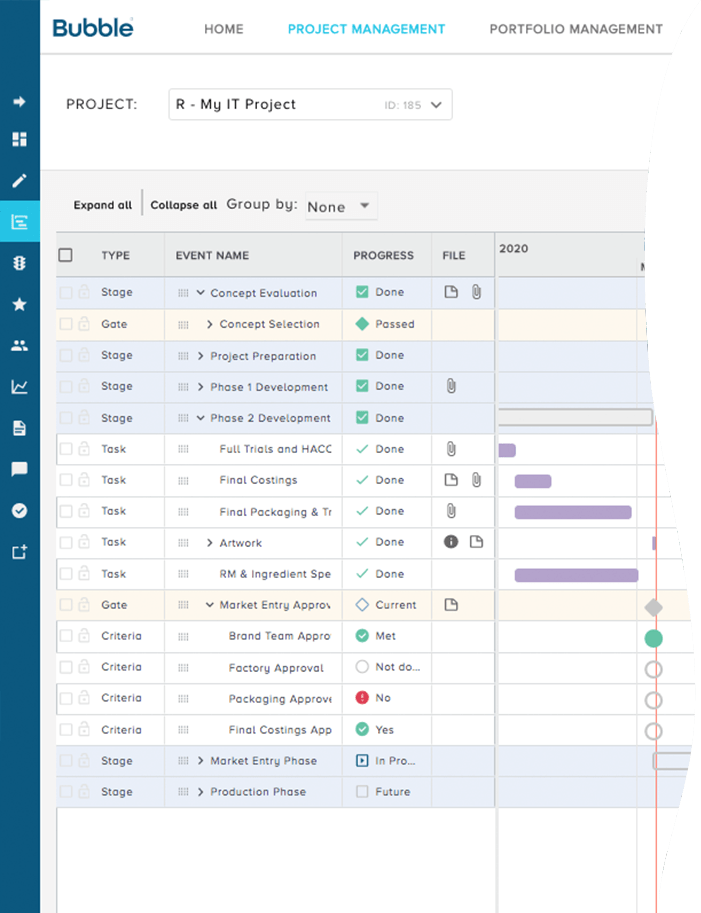Click the Bubble logo
The width and height of the screenshot is (701, 913).
93,28
